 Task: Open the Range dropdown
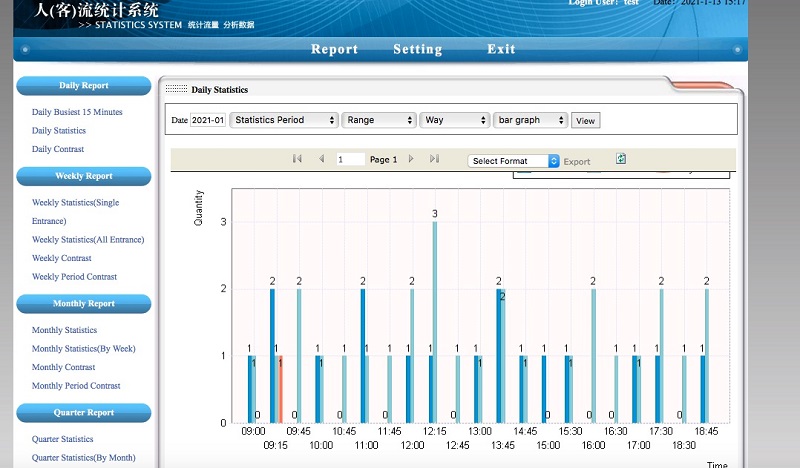(x=379, y=120)
